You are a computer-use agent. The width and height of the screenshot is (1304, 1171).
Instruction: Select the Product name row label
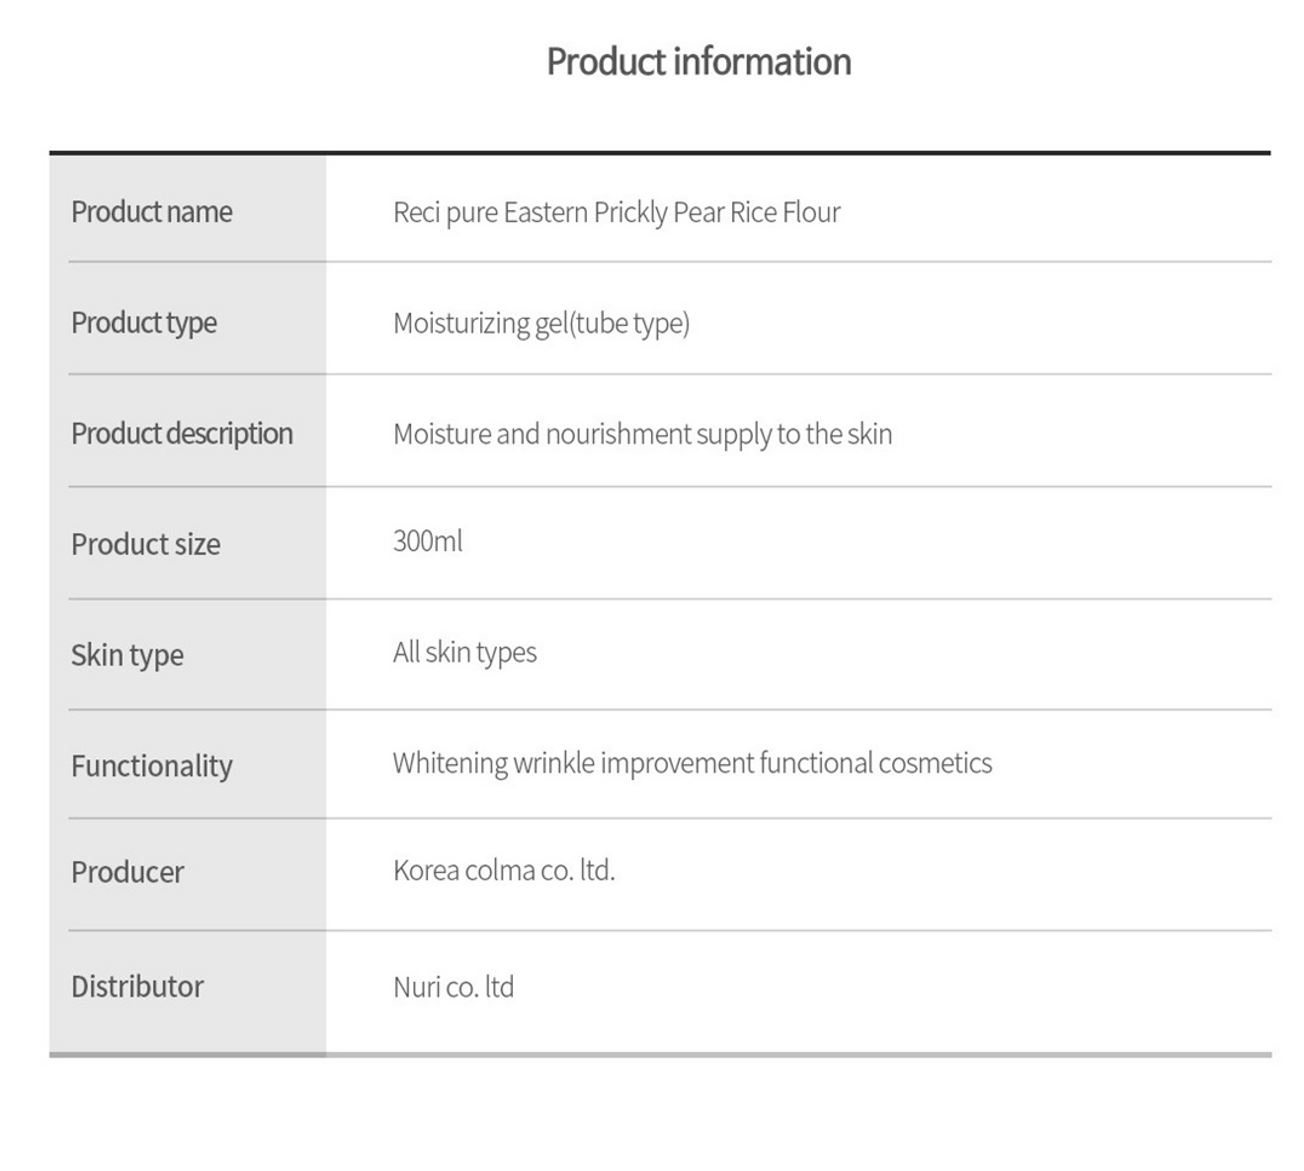tap(151, 212)
